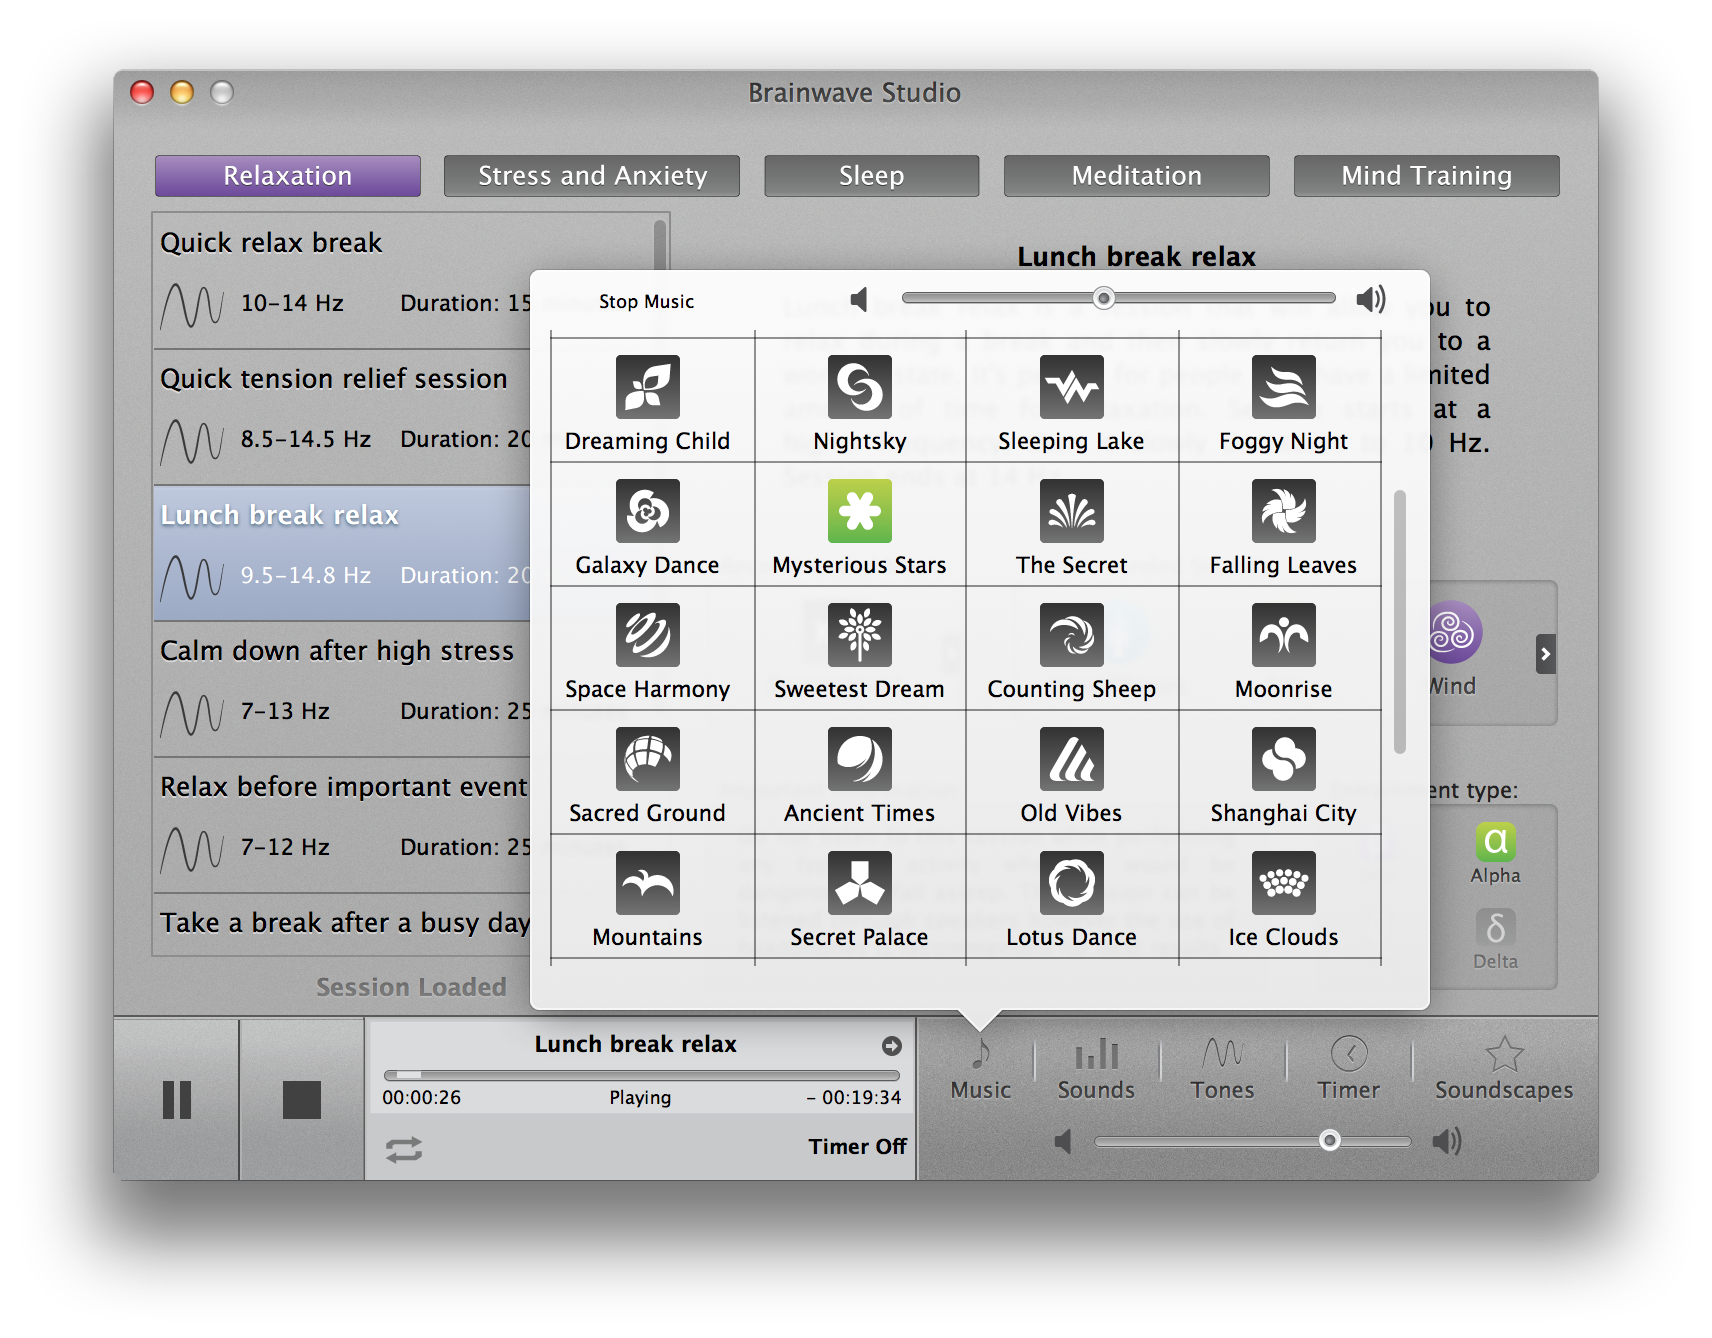Pick the Space Harmony music icon

[647, 635]
